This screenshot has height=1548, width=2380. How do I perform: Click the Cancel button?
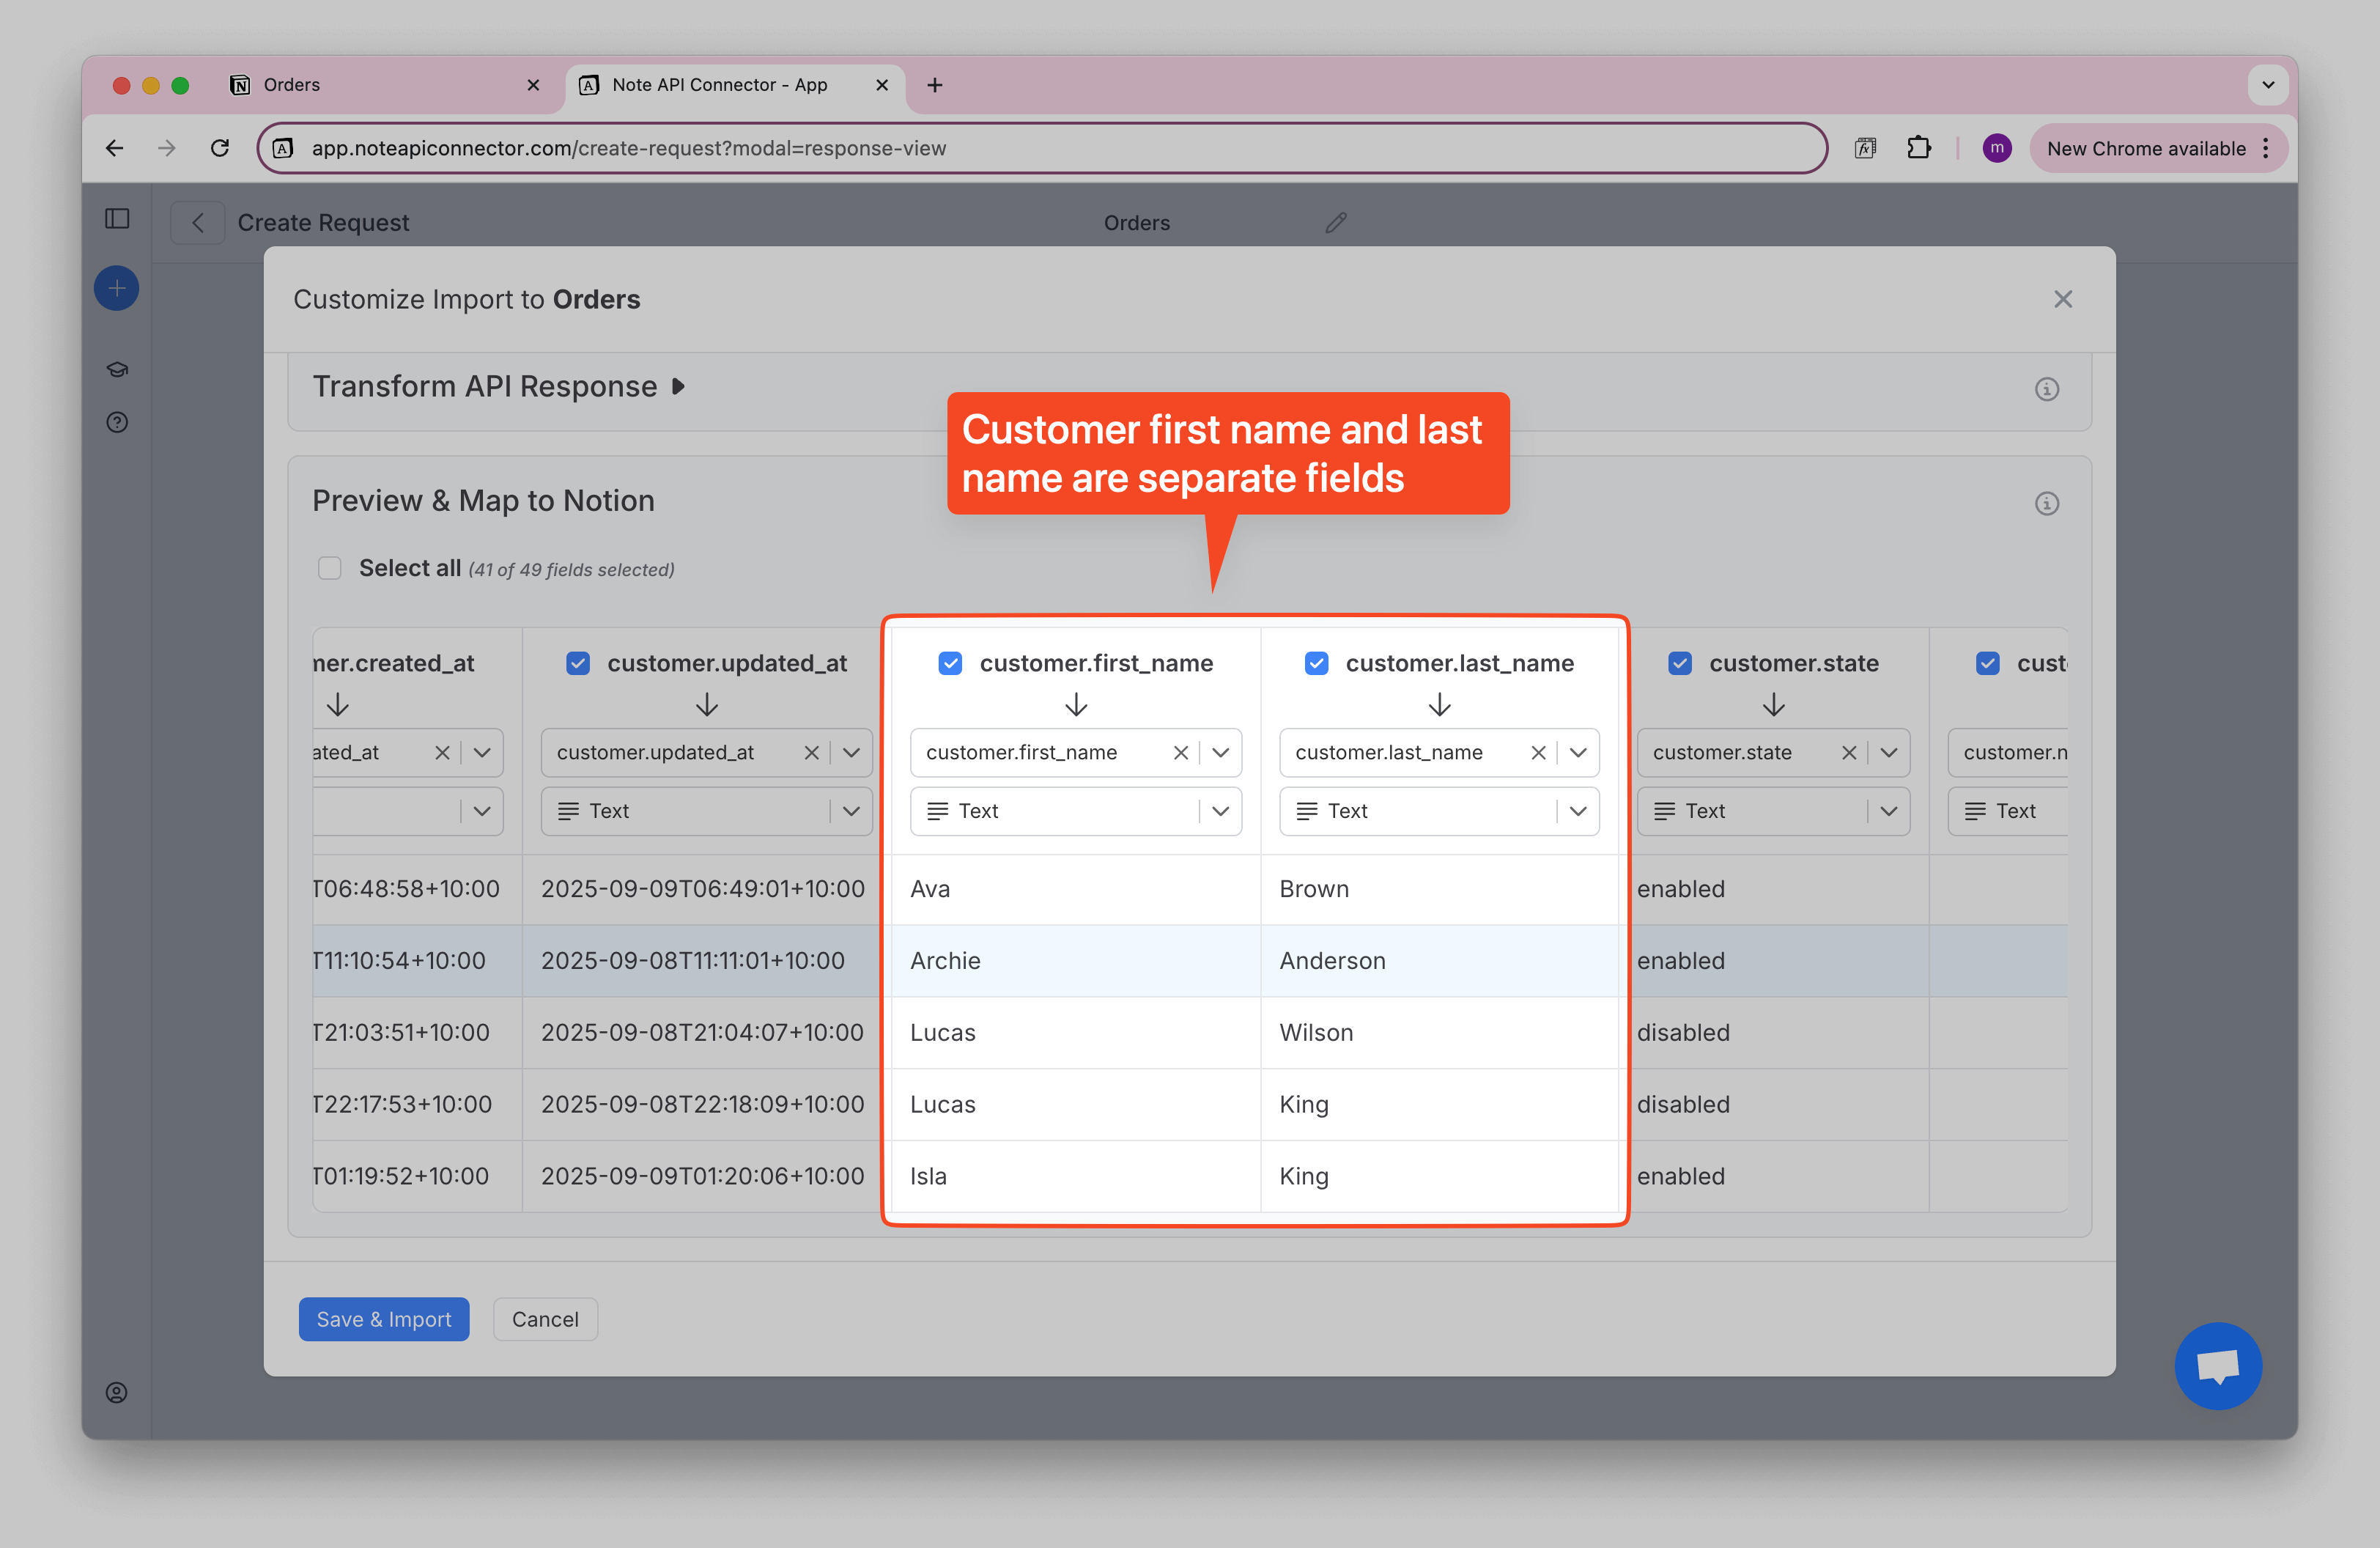(545, 1319)
